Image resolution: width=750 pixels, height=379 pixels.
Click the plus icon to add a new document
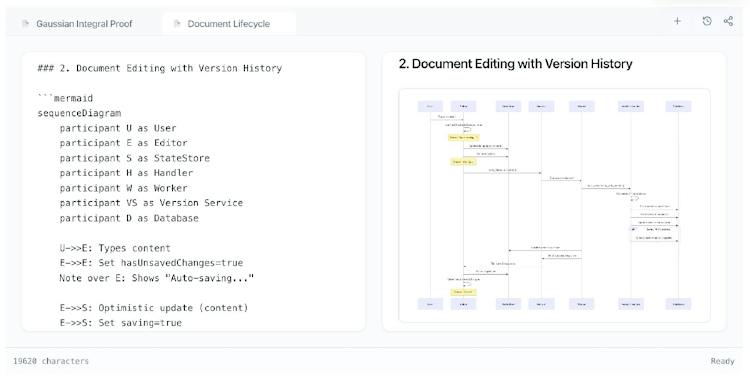[x=677, y=21]
